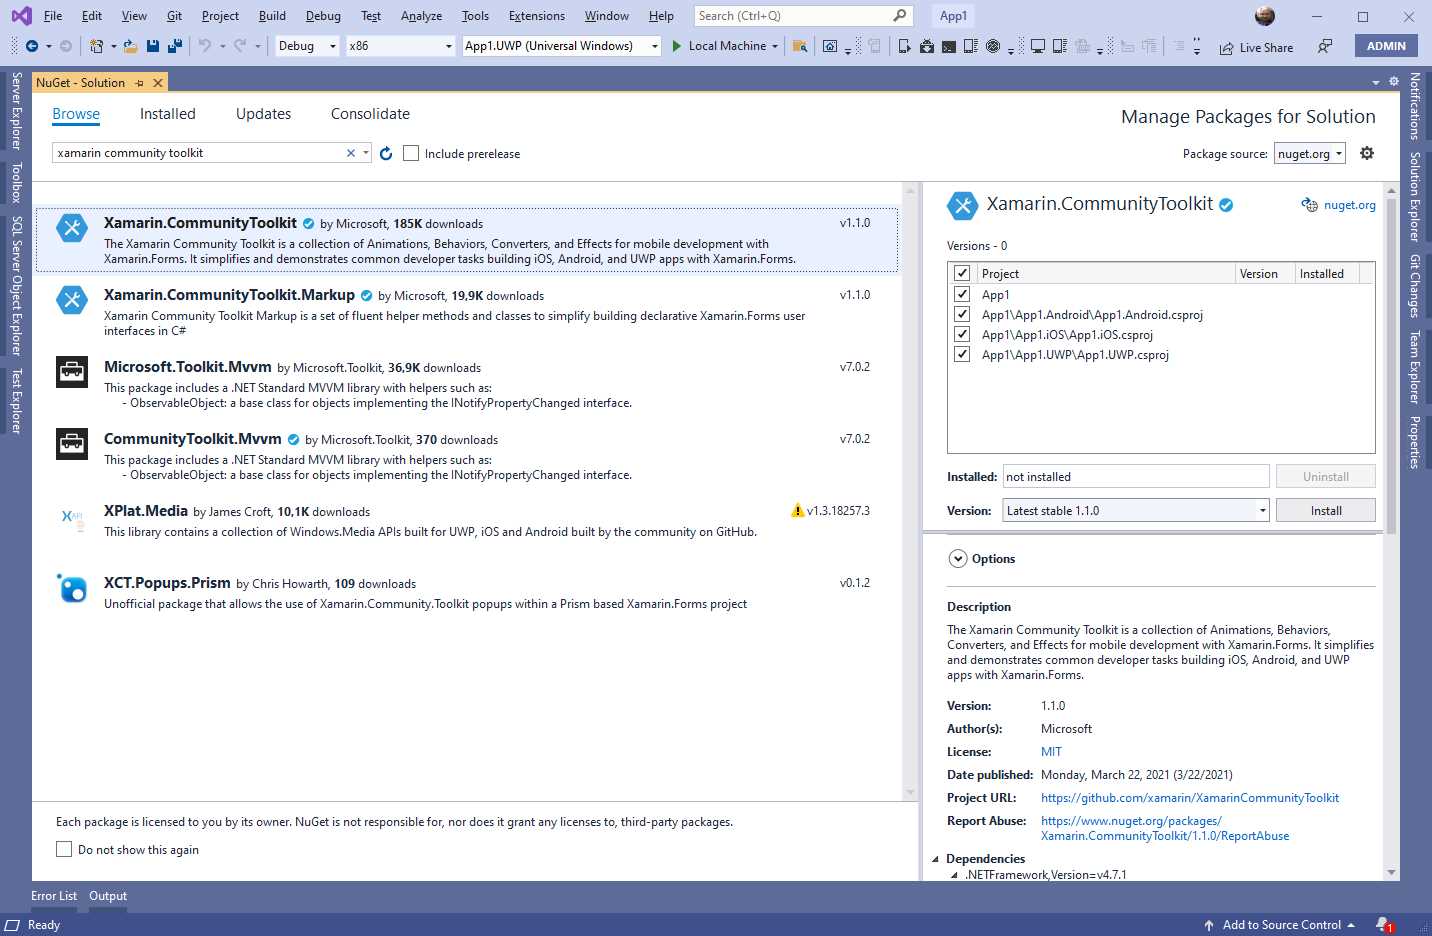This screenshot has height=936, width=1432.
Task: Collapse the Options section
Action: coord(958,558)
